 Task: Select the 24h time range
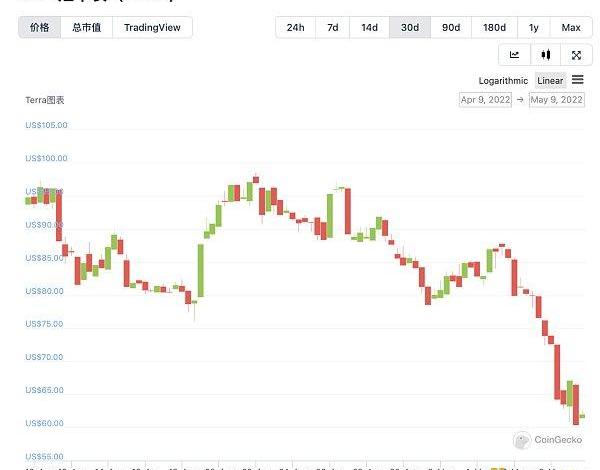[x=295, y=27]
